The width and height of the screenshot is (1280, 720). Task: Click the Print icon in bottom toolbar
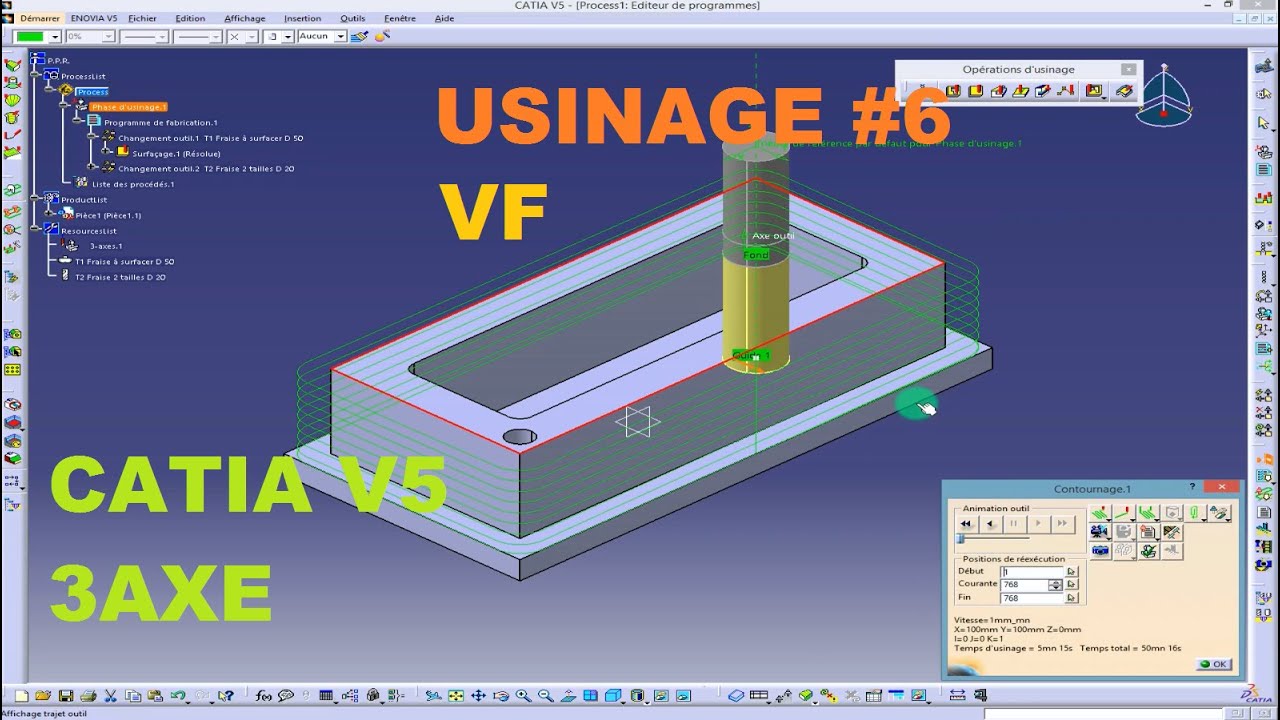pyautogui.click(x=88, y=696)
